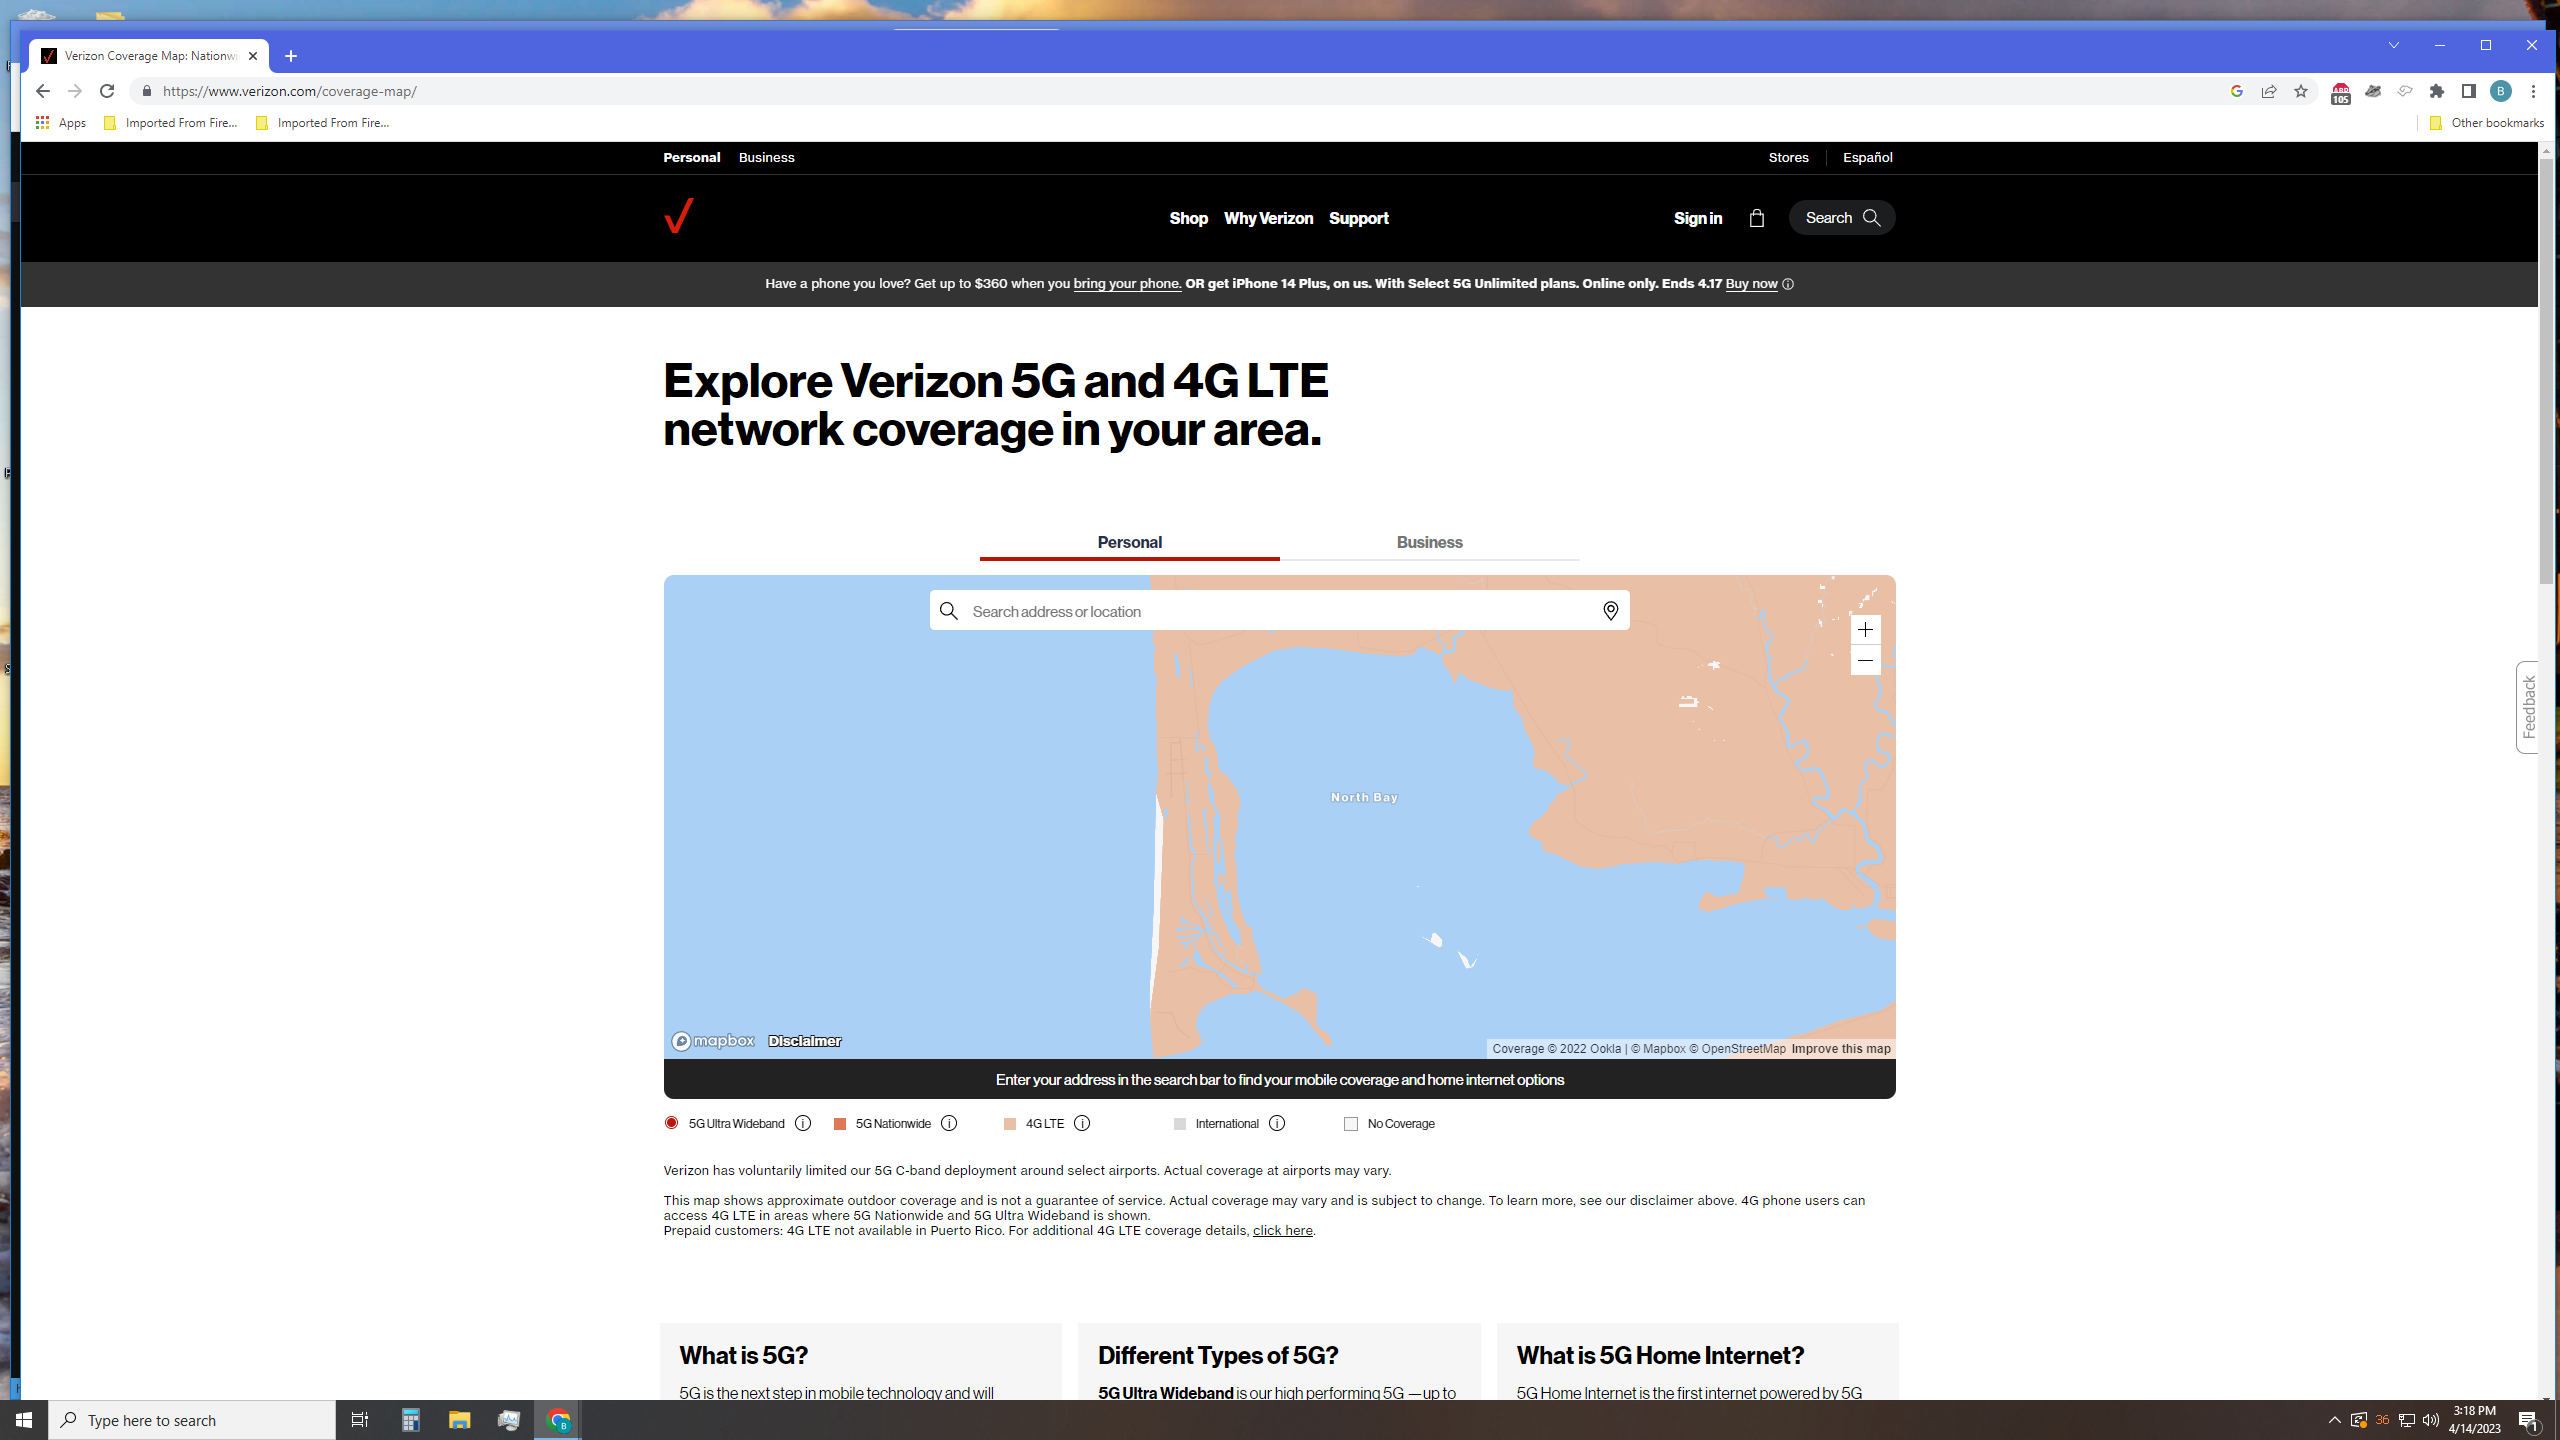
Task: Open the Support menu
Action: click(1358, 218)
